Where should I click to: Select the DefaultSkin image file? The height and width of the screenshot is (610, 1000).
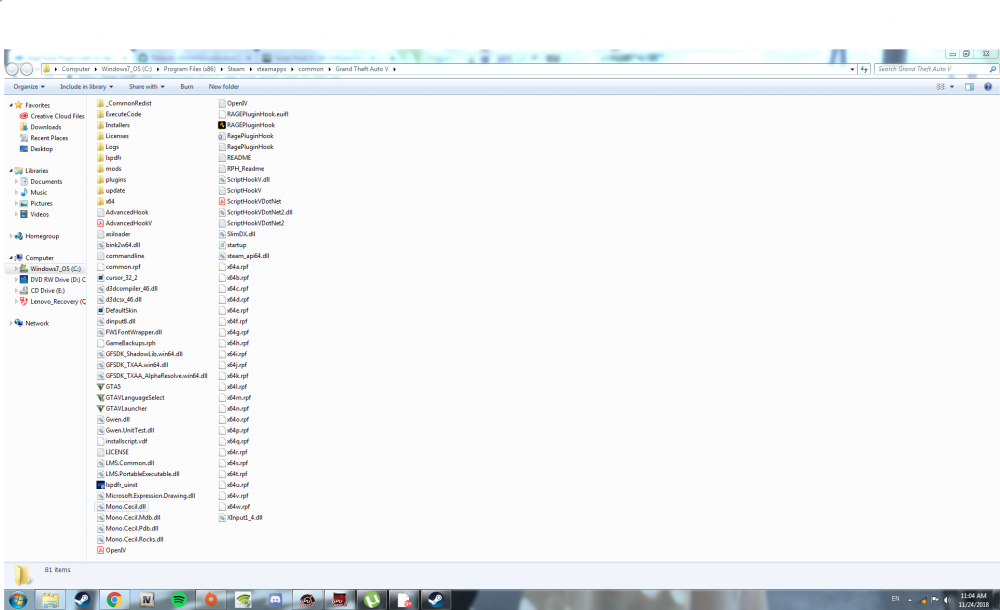[x=117, y=311]
